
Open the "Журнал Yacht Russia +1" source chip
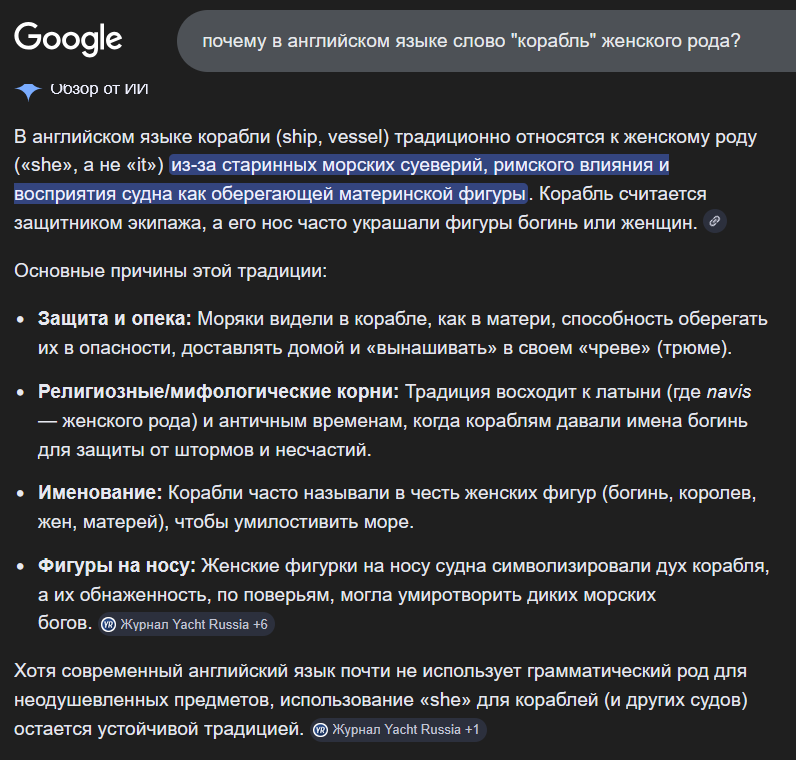pyautogui.click(x=397, y=729)
